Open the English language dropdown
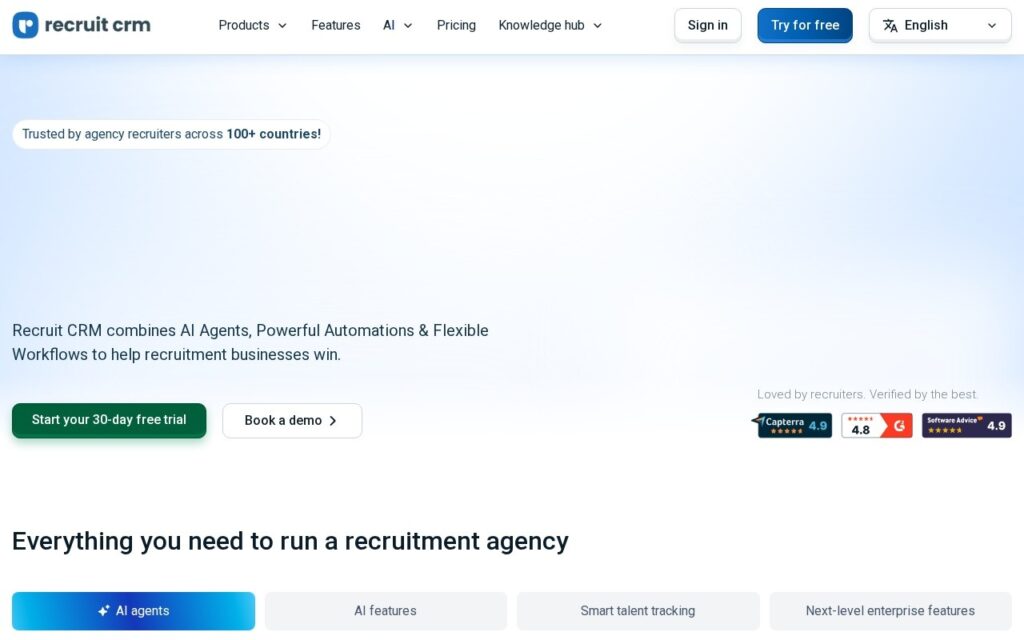 [940, 25]
